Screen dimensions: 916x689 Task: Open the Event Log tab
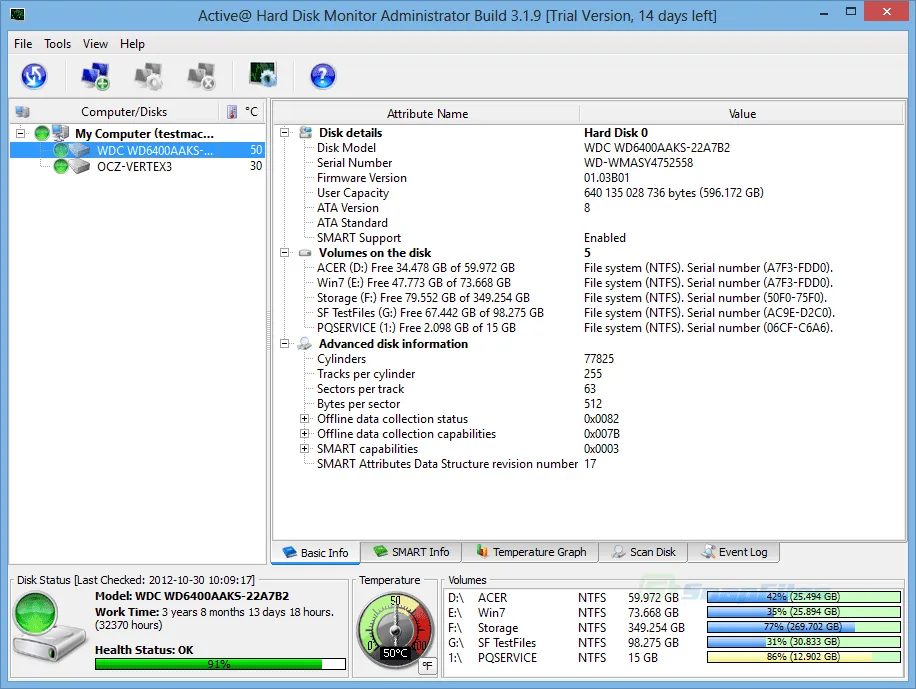click(734, 552)
